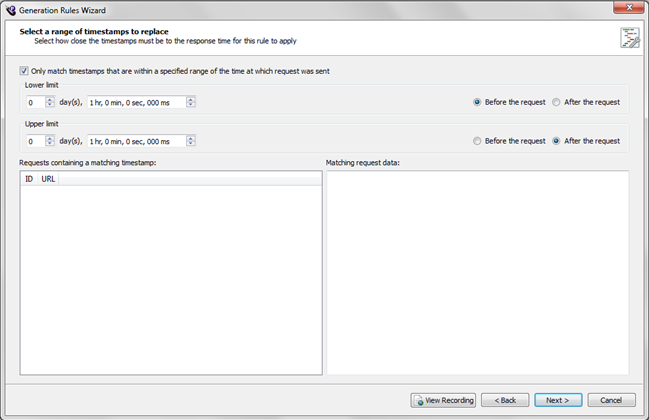Uncheck Only match timestamps within range checkbox
Viewport: 649px width, 420px height.
[x=24, y=71]
